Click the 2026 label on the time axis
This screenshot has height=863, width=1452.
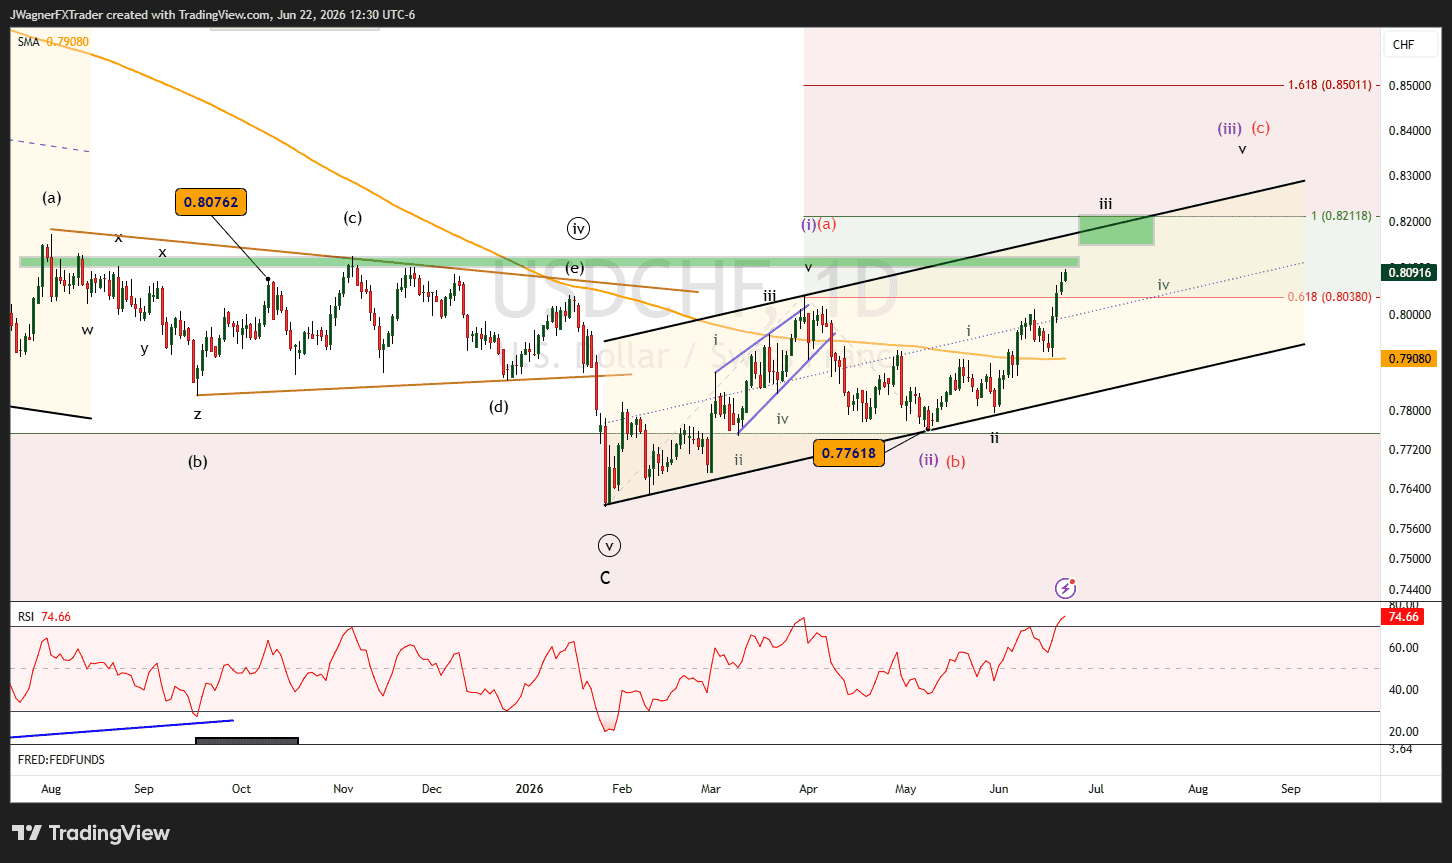pos(529,789)
